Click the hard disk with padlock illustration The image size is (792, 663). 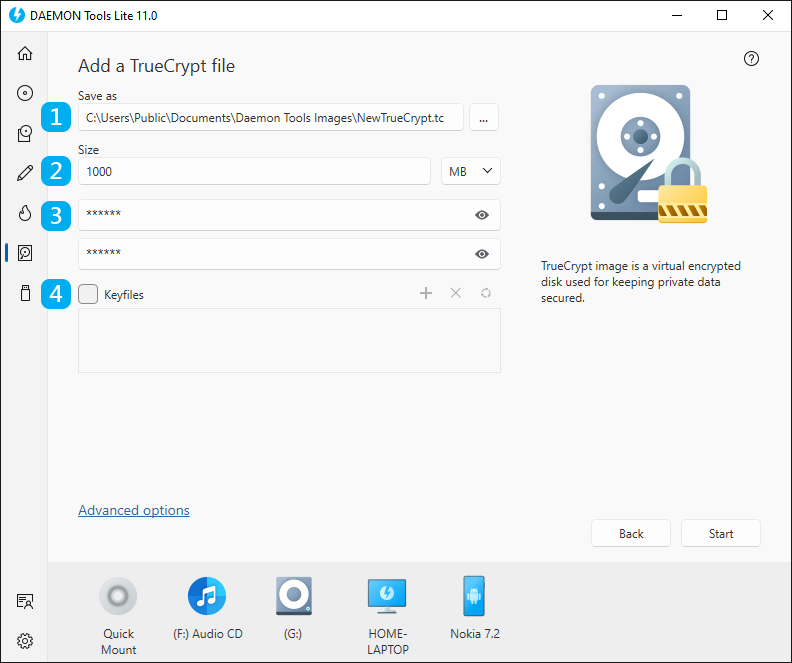pos(649,154)
